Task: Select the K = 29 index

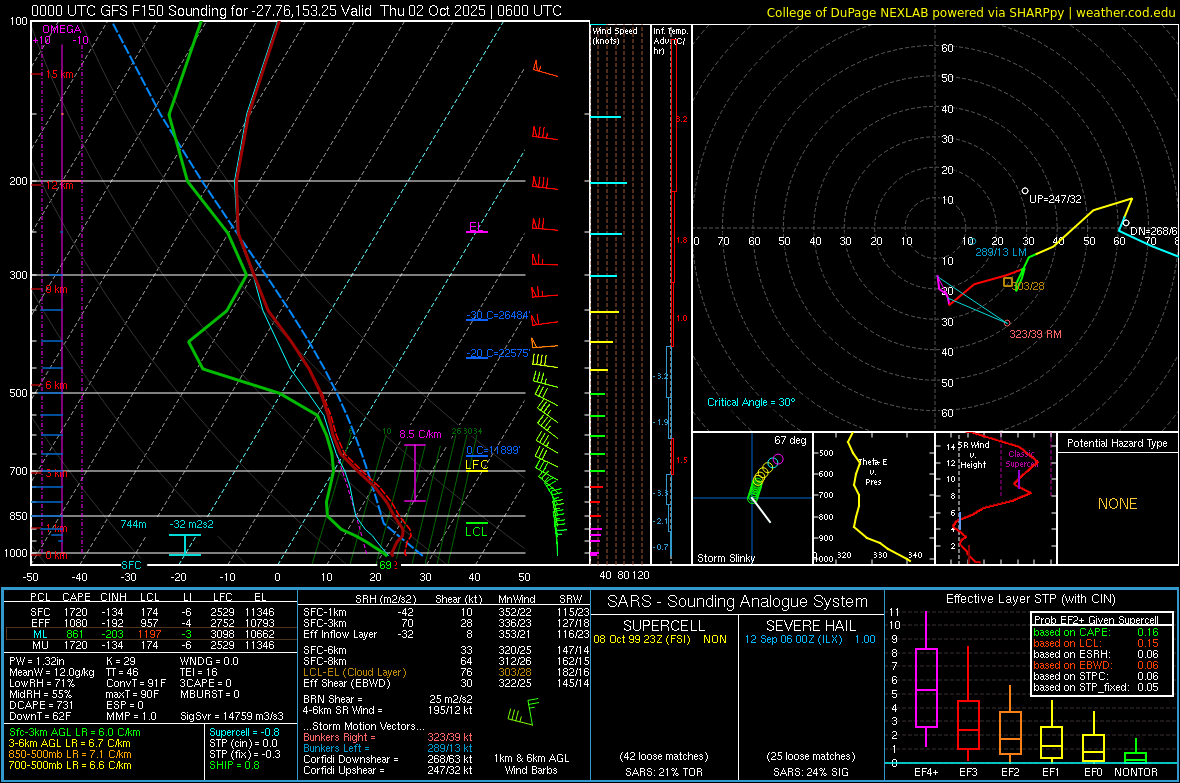Action: click(x=121, y=661)
